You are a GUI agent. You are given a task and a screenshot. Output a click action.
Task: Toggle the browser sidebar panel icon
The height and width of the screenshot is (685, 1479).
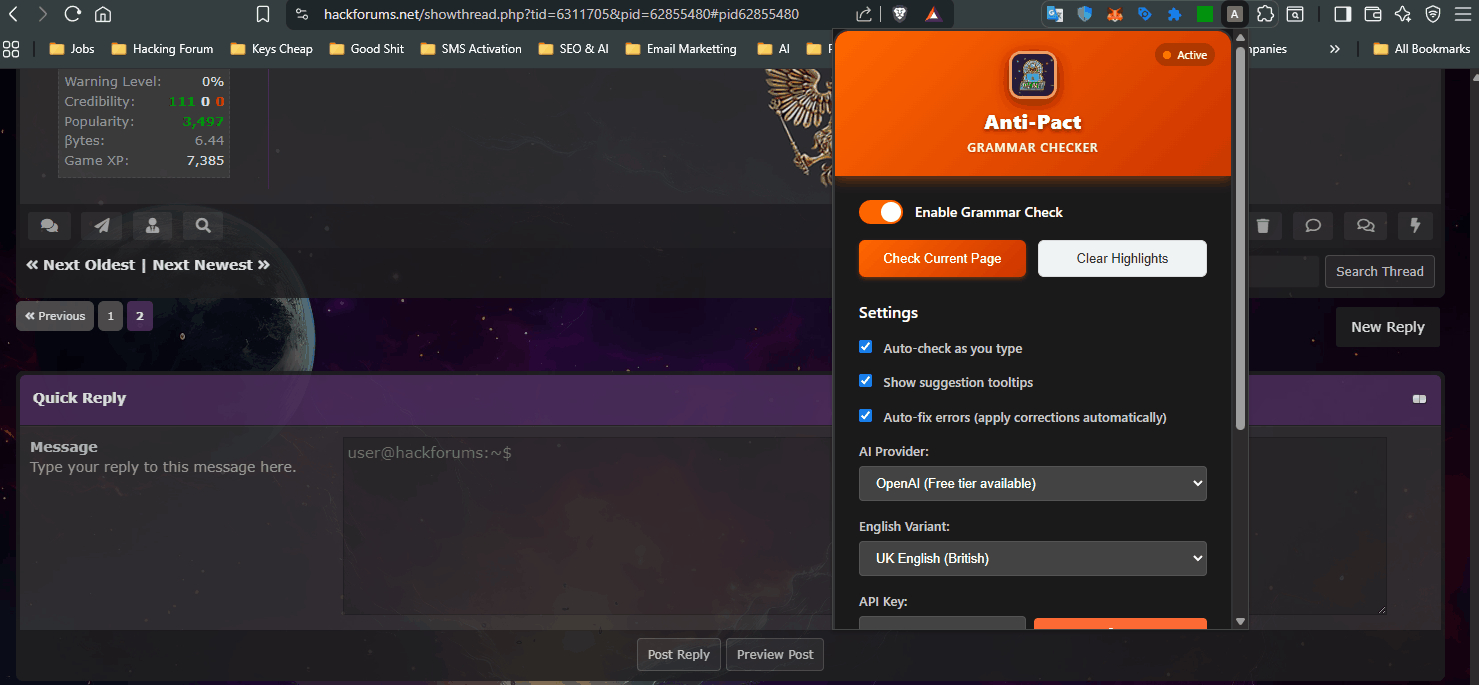tap(1343, 14)
